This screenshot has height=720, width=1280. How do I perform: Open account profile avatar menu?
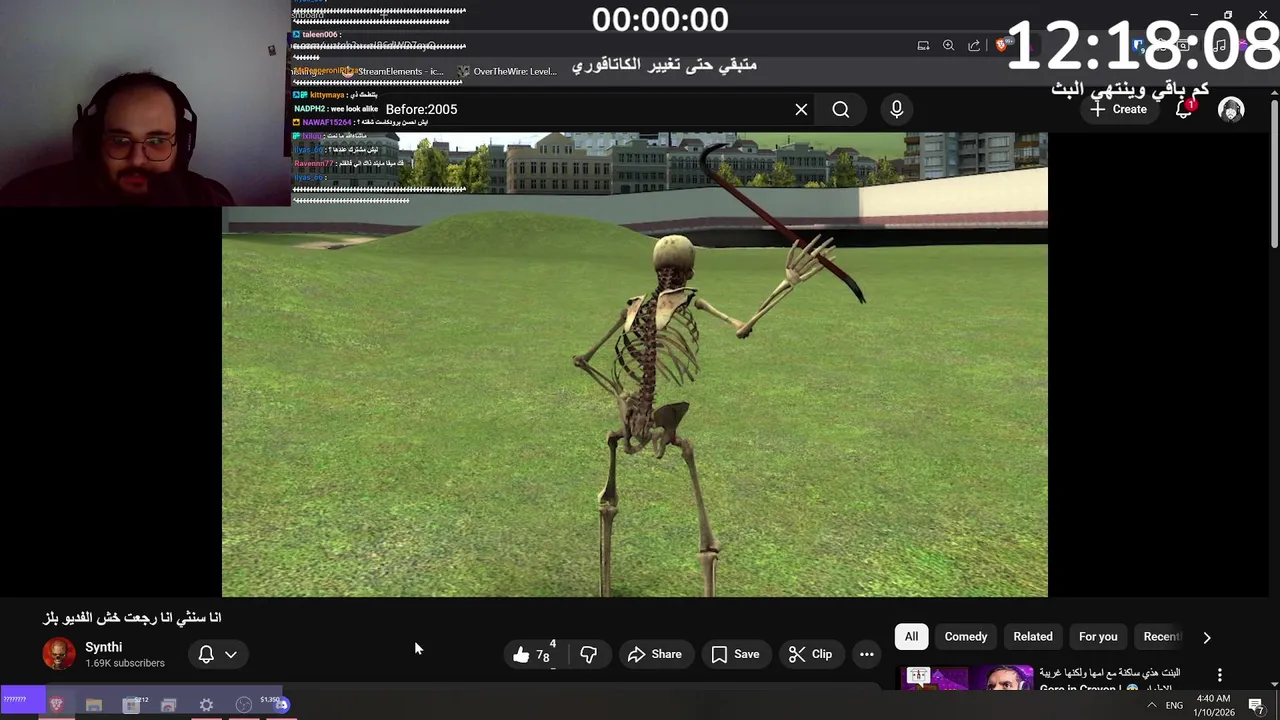1232,109
